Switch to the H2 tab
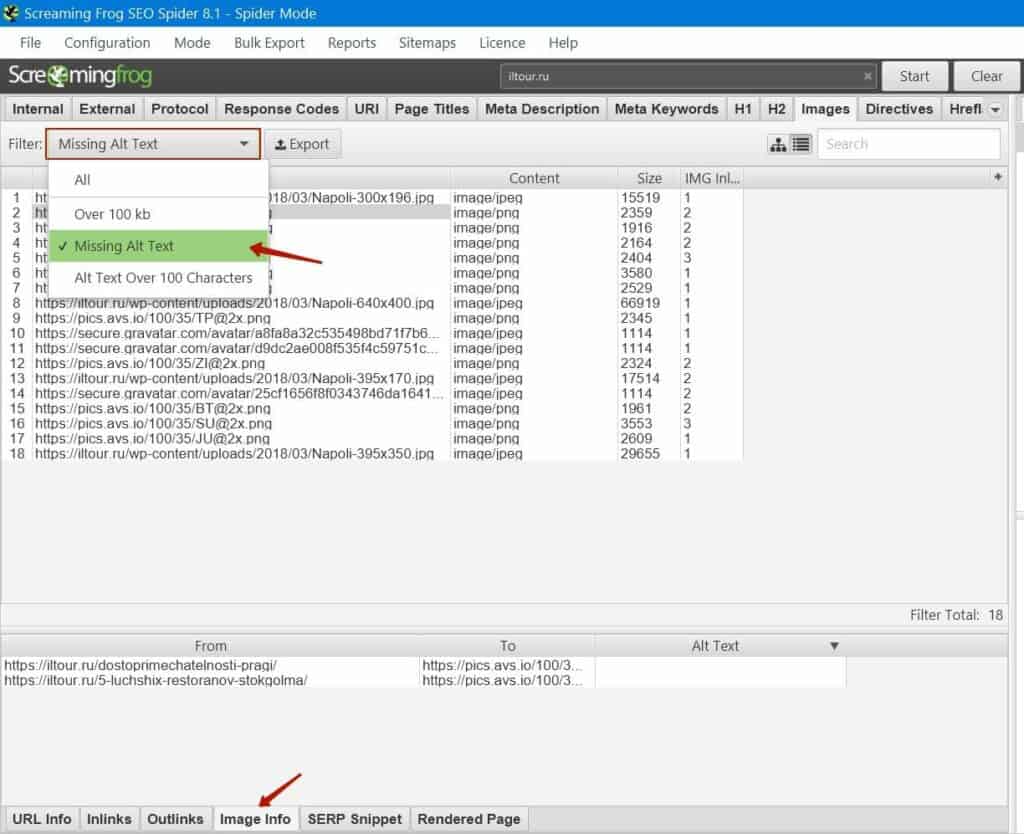The height and width of the screenshot is (834, 1024). click(776, 109)
